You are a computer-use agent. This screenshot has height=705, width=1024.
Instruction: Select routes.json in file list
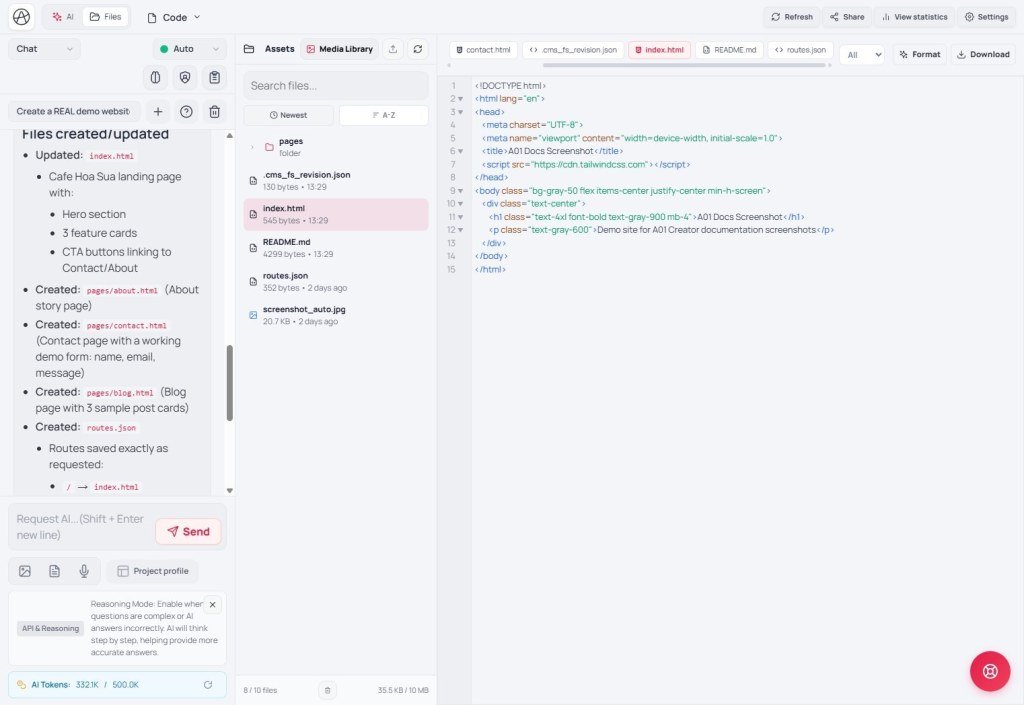(336, 281)
